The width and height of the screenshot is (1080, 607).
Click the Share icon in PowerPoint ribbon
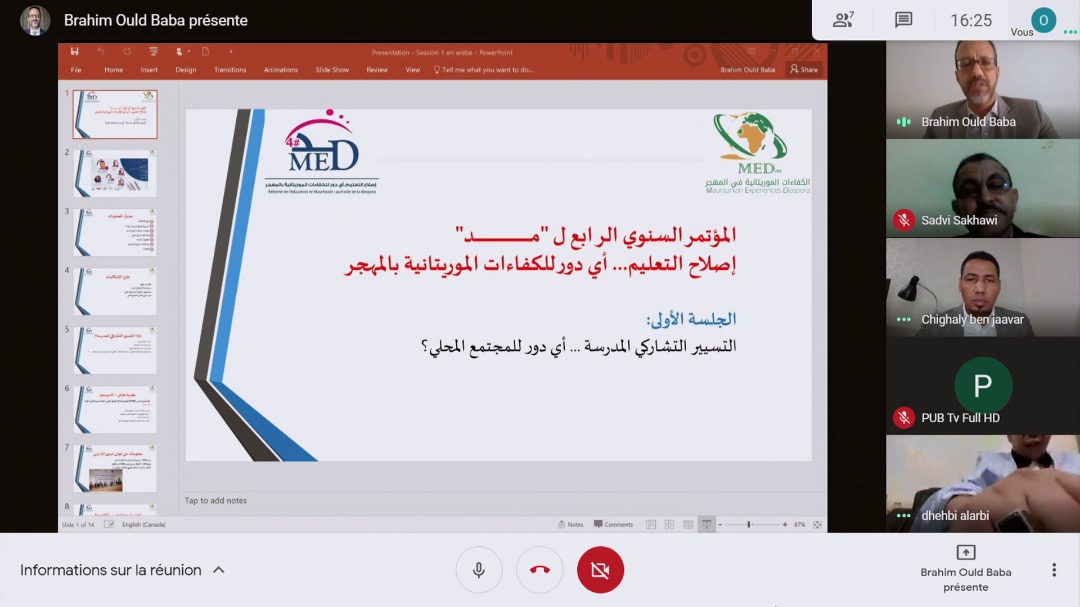pos(803,70)
